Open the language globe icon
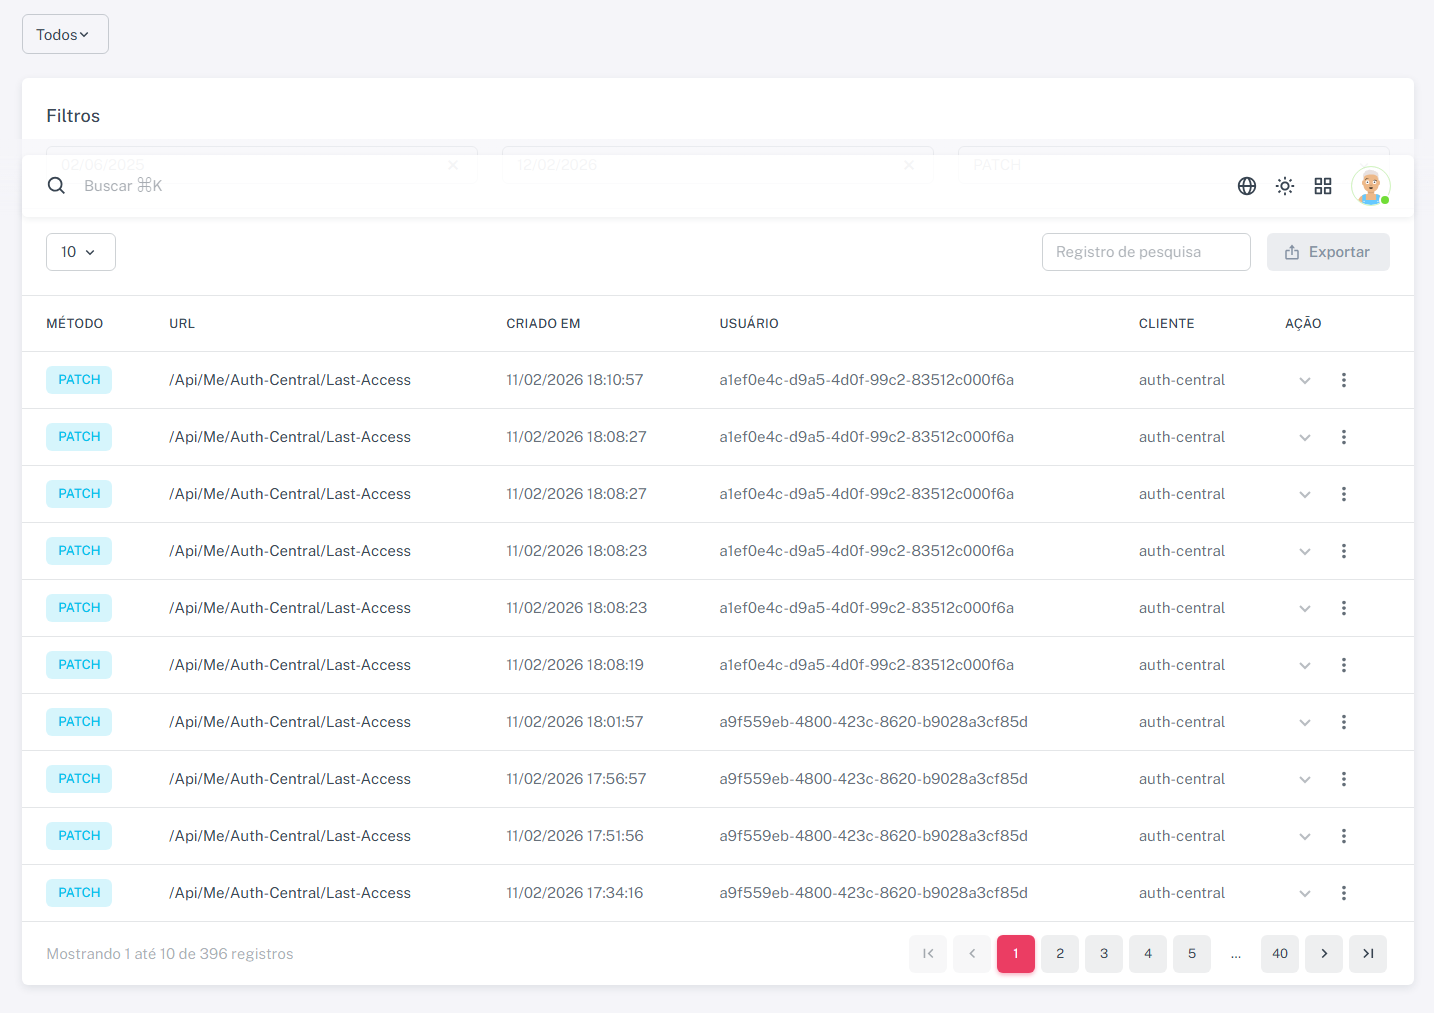 [x=1247, y=186]
